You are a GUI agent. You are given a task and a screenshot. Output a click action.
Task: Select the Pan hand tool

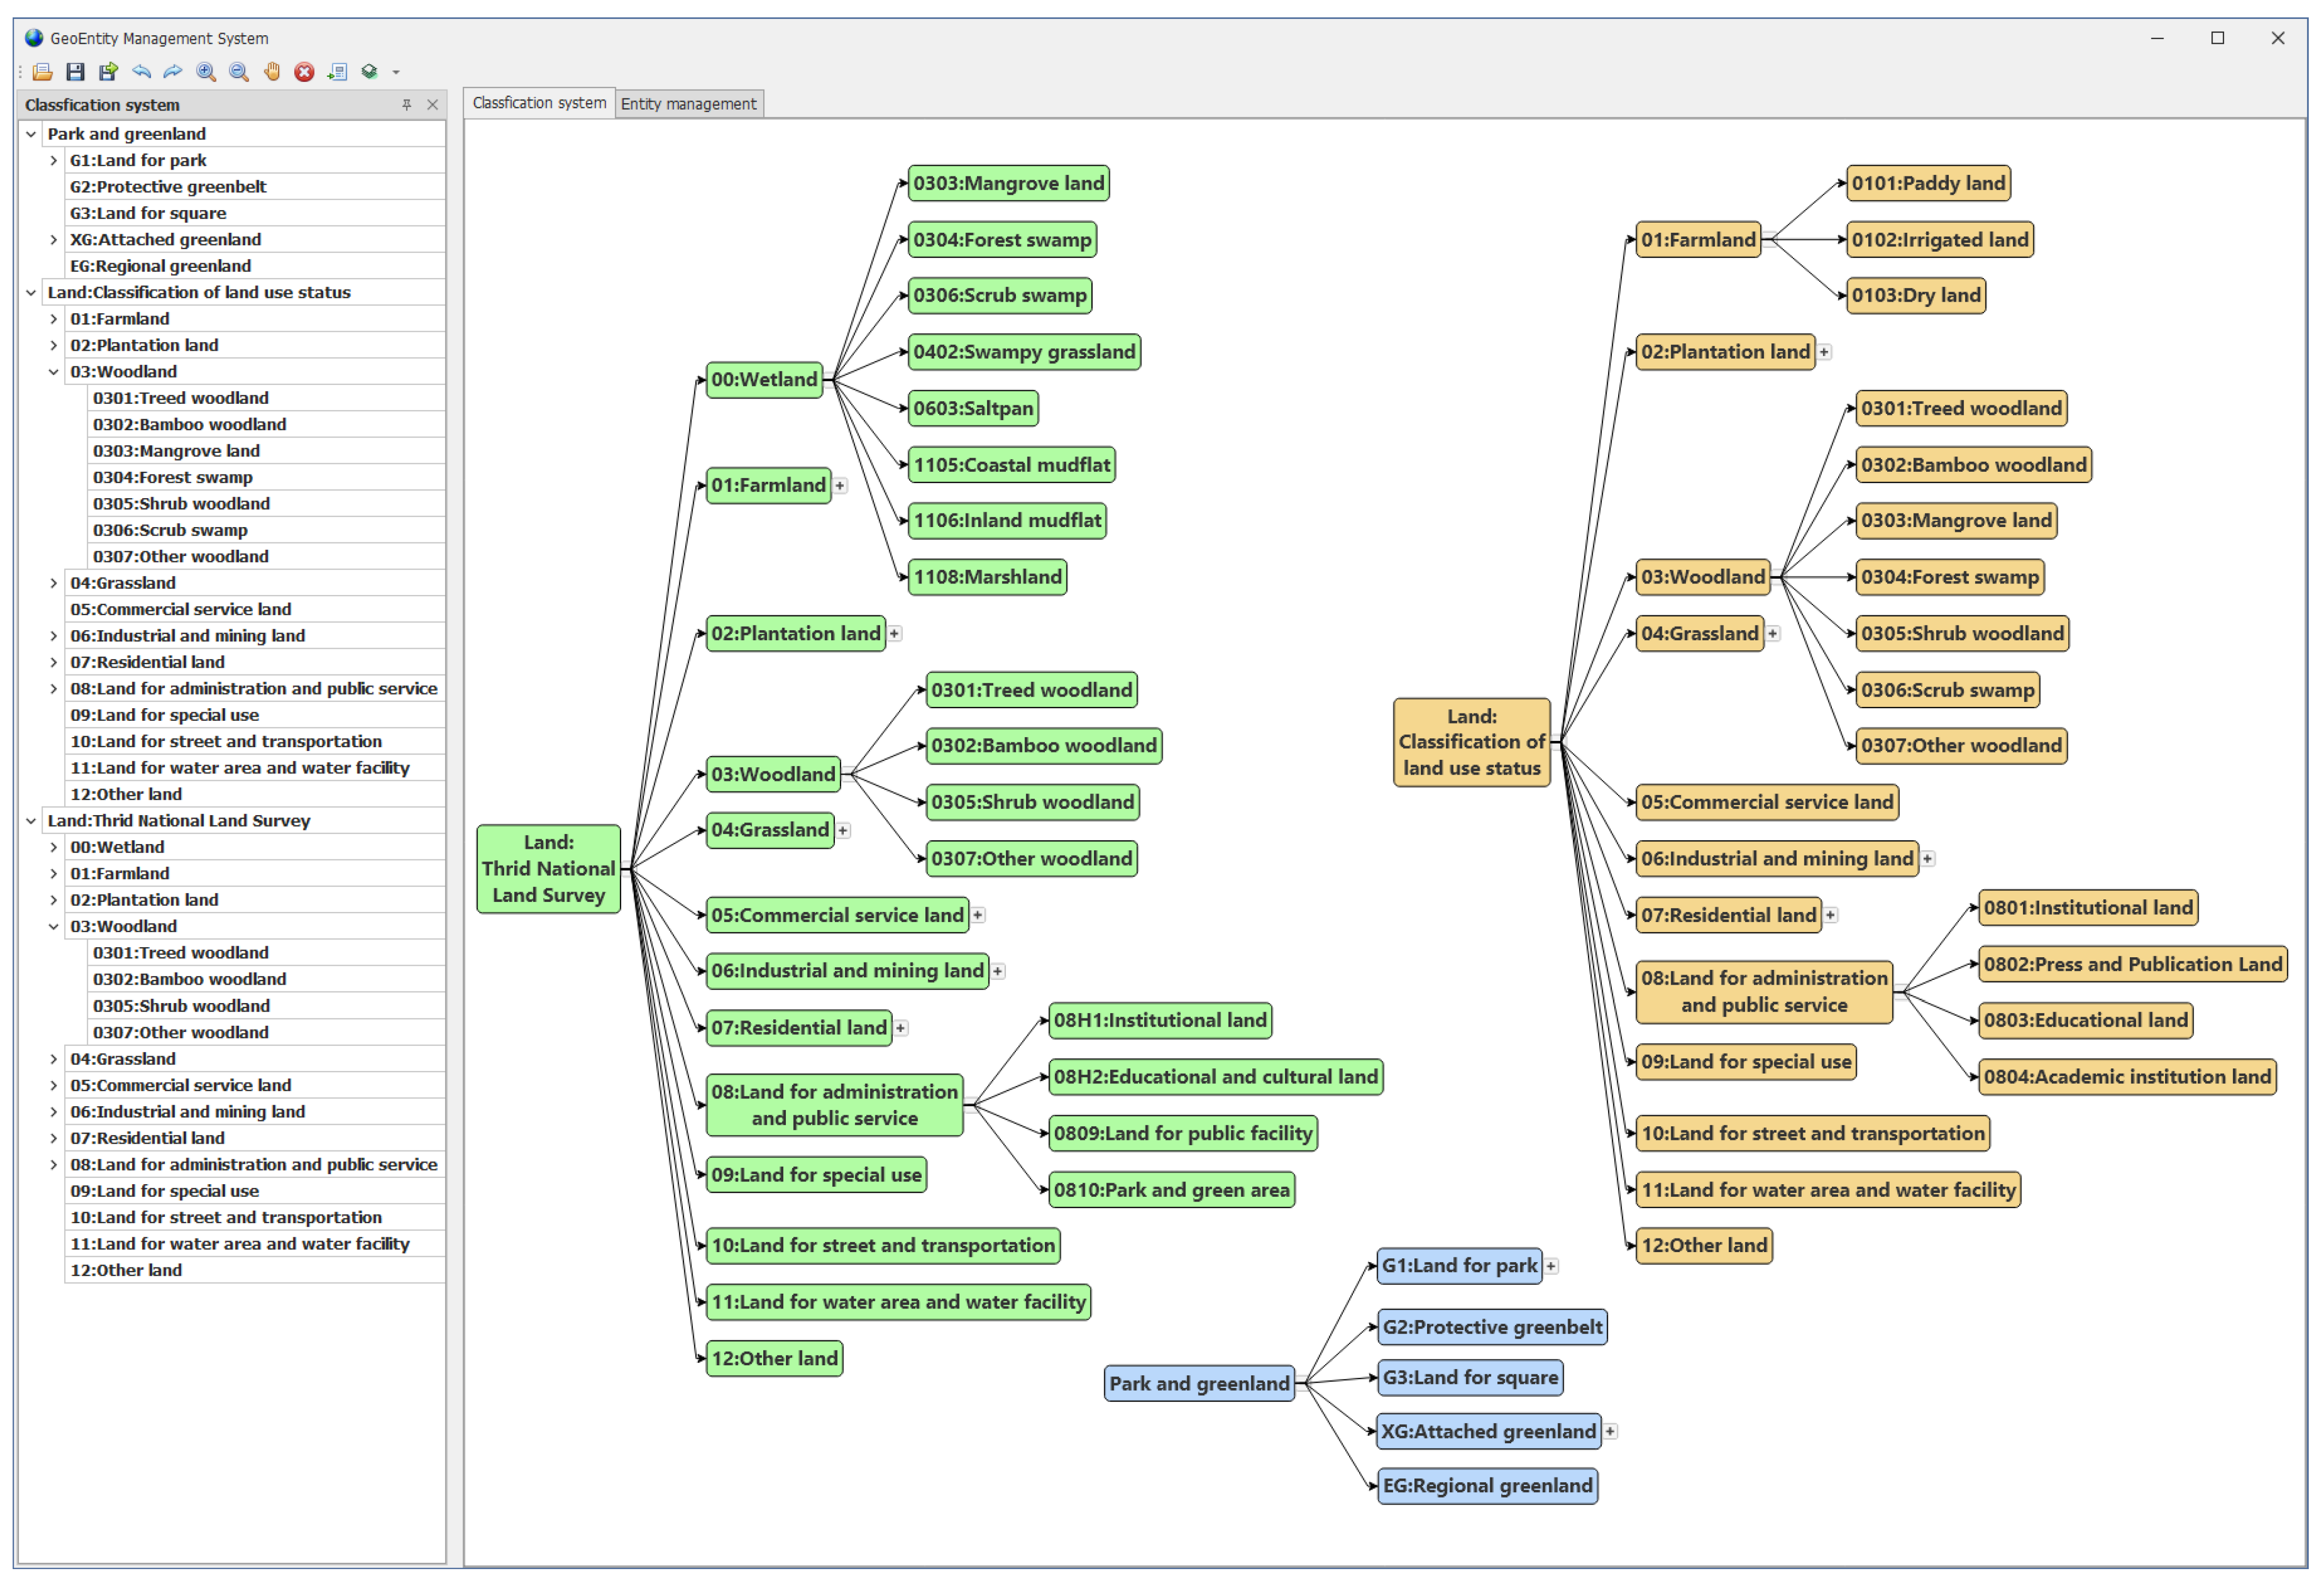272,72
